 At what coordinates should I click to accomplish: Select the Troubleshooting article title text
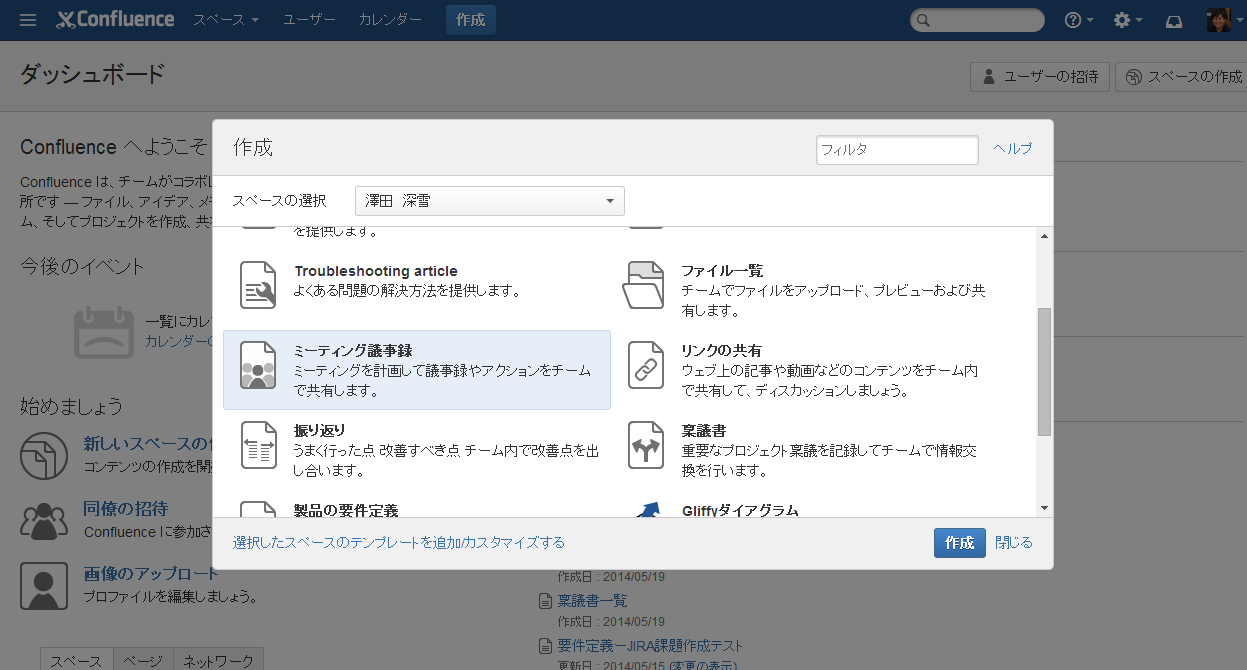click(x=376, y=271)
